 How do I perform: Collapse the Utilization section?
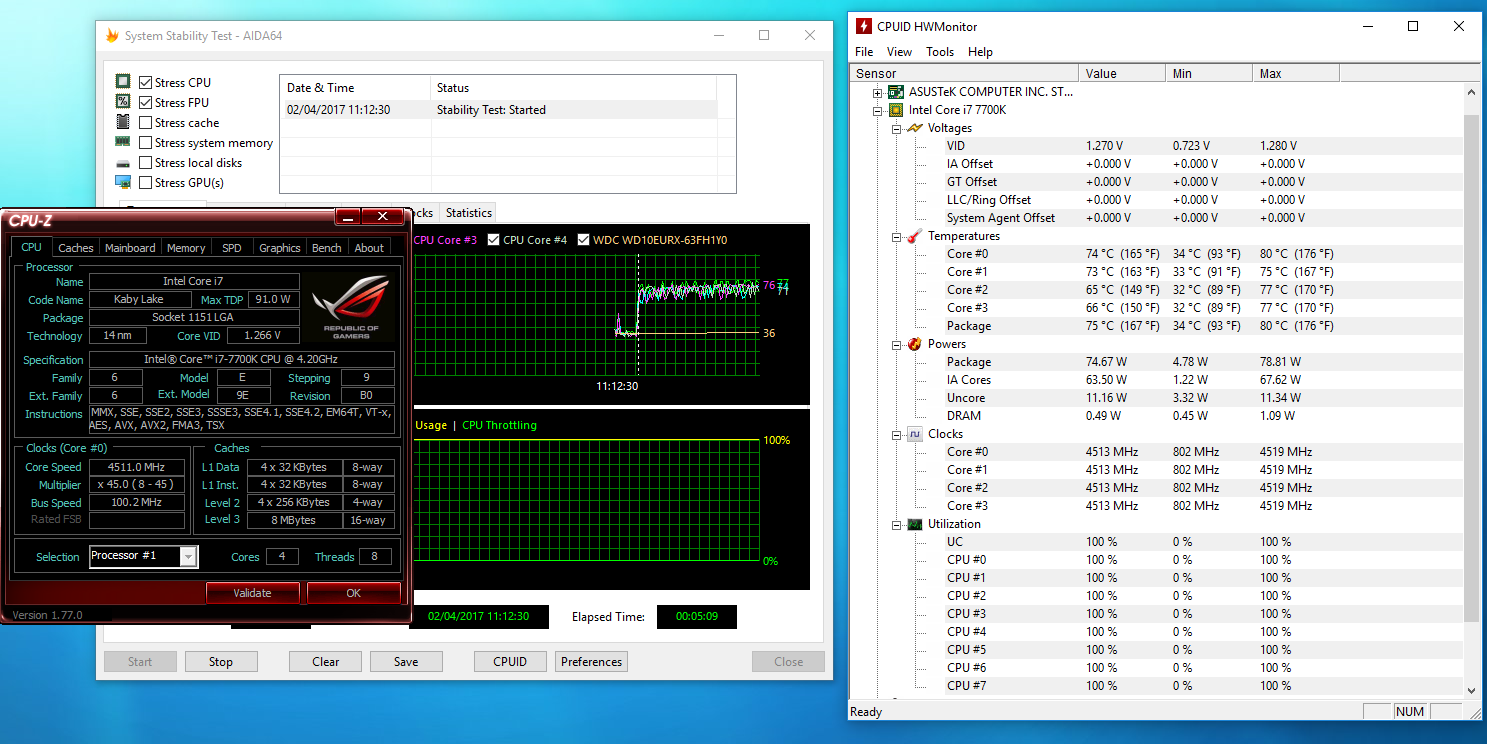(x=896, y=524)
